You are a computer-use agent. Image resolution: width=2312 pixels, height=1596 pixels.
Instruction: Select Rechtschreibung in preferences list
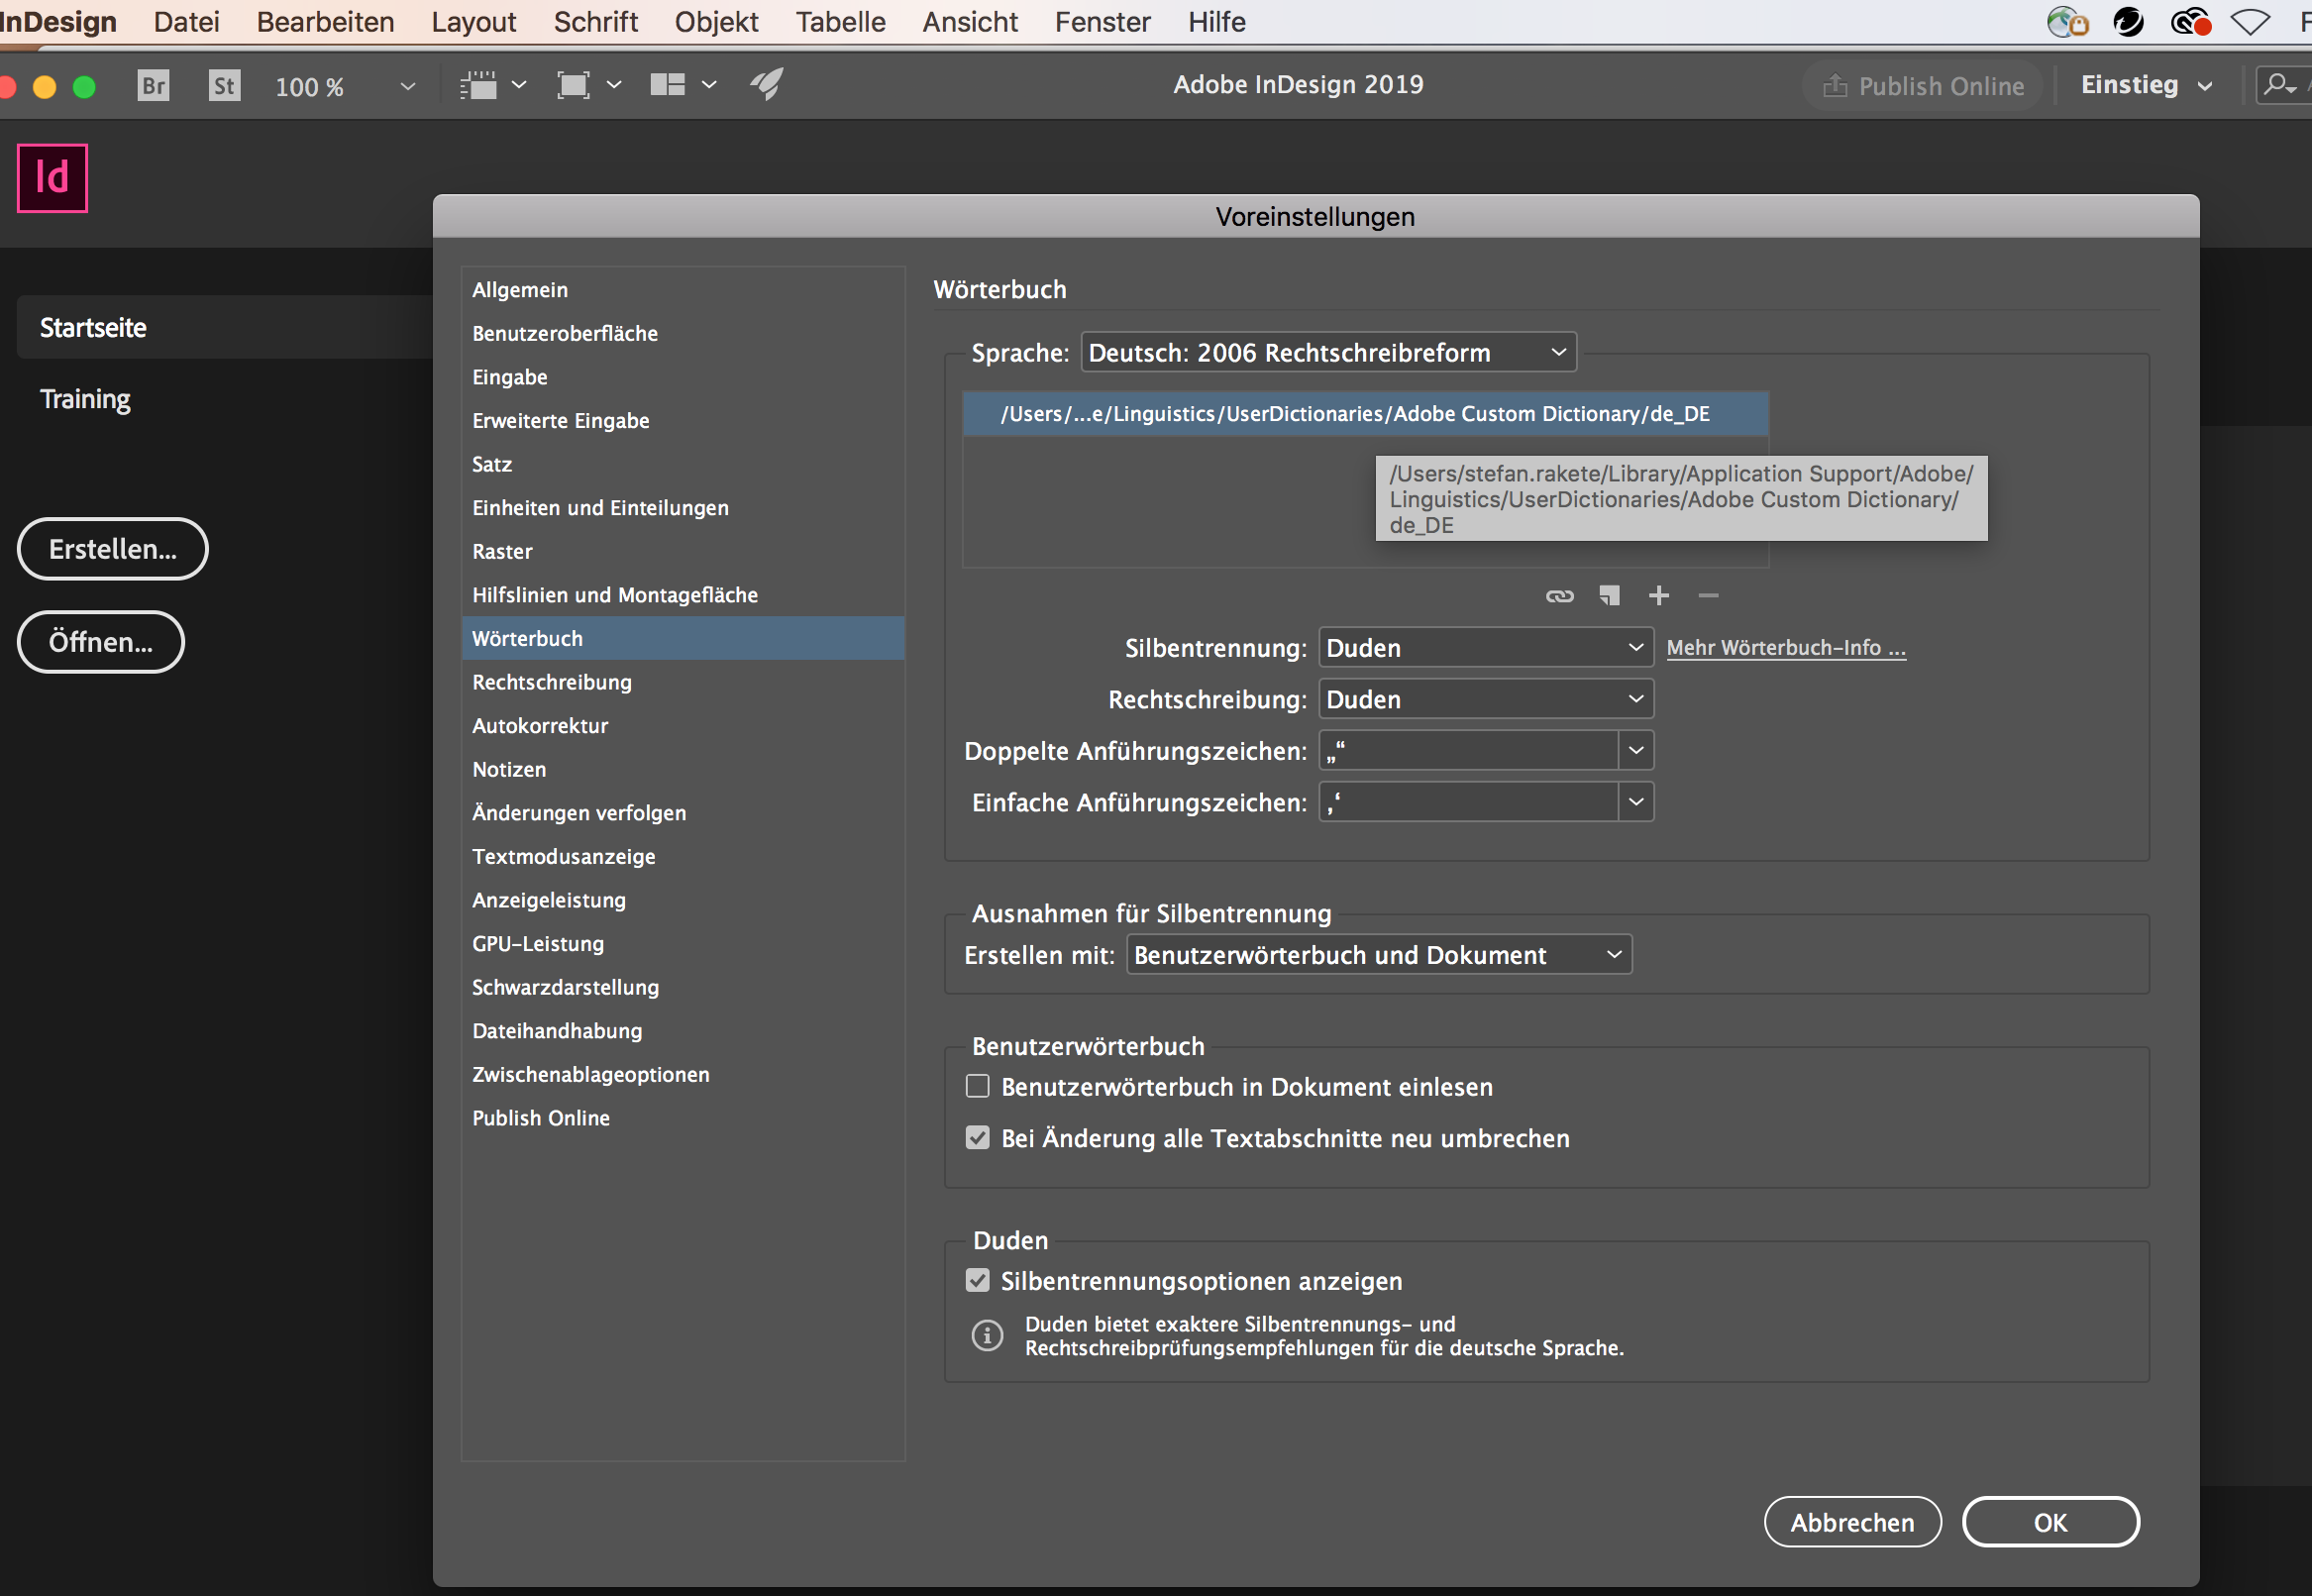pyautogui.click(x=552, y=682)
